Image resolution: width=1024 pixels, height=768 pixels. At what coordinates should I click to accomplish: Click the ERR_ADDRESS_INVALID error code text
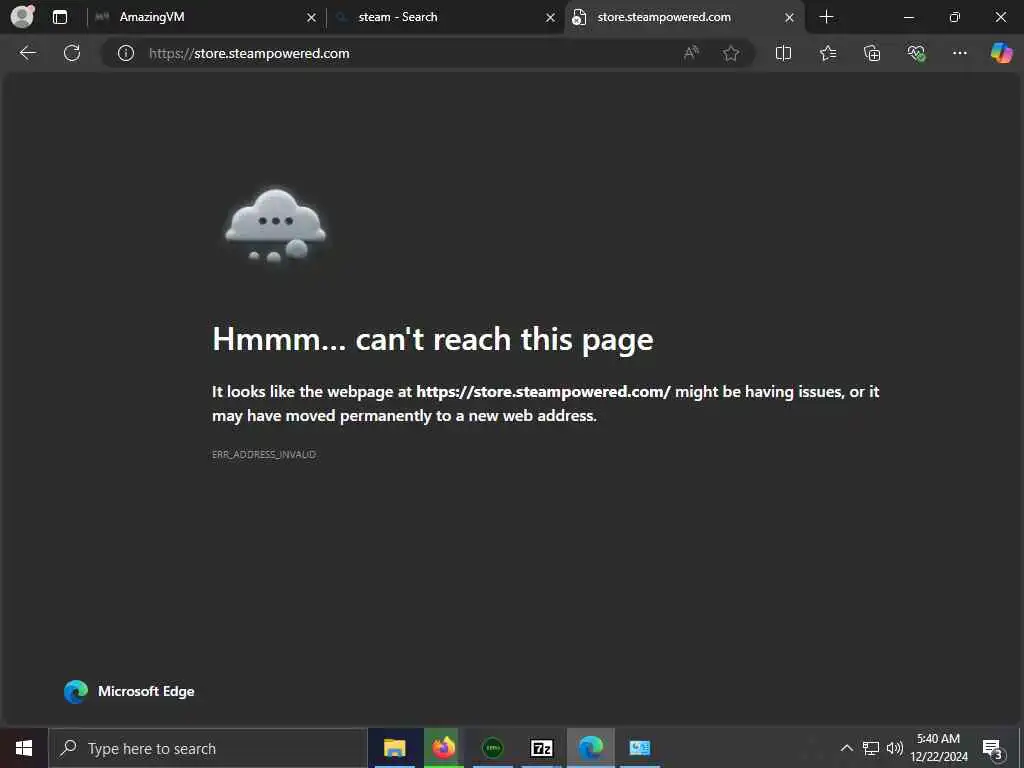pos(264,454)
